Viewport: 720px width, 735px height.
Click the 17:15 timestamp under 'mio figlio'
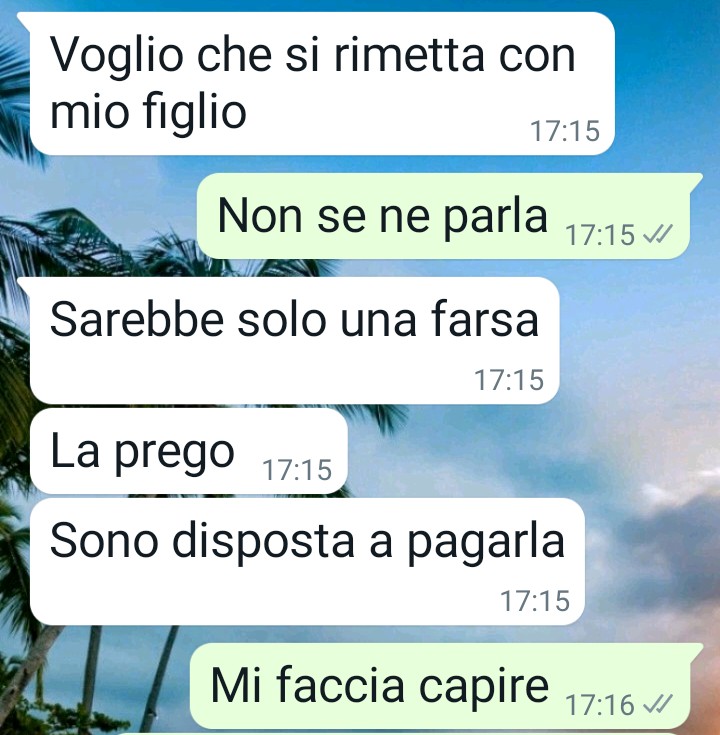(565, 131)
